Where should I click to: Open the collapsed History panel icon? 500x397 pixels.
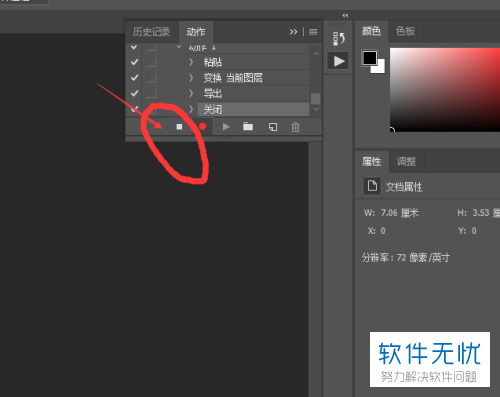click(338, 39)
